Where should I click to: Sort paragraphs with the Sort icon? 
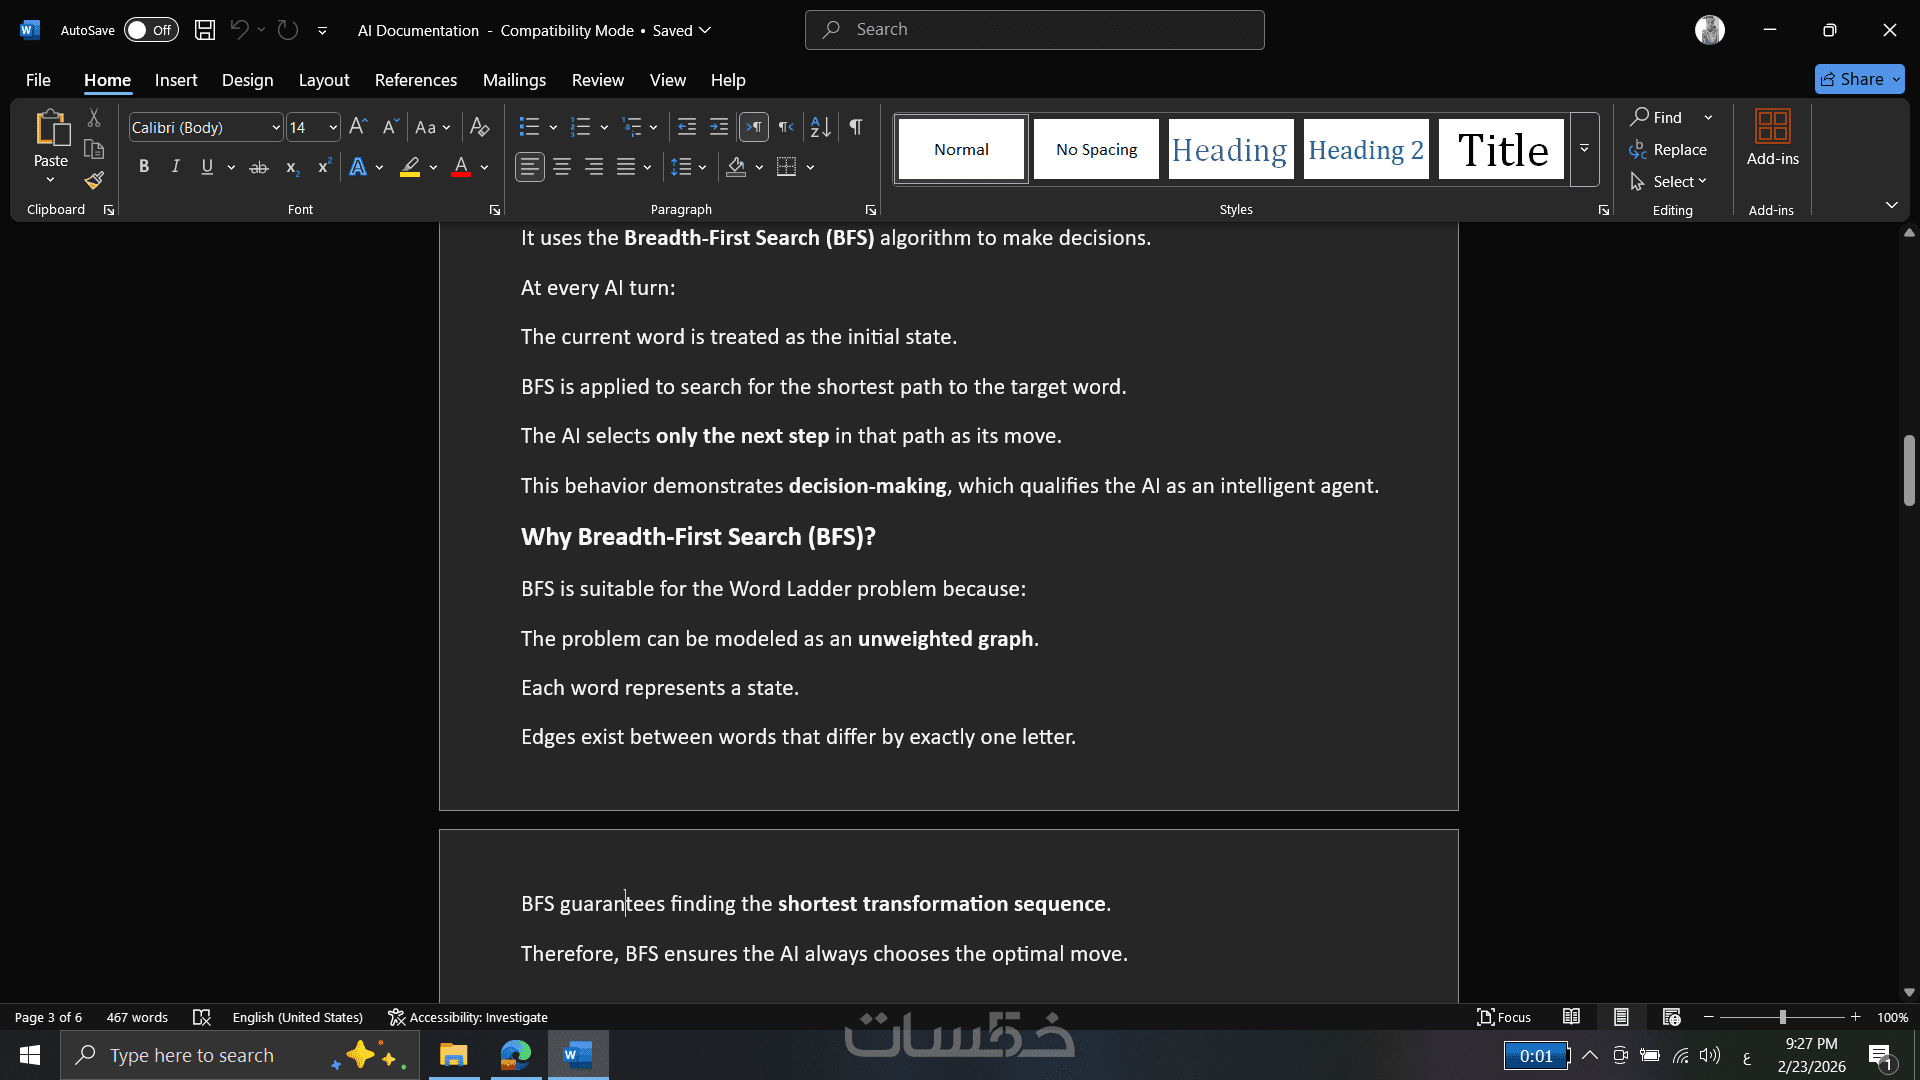[820, 127]
